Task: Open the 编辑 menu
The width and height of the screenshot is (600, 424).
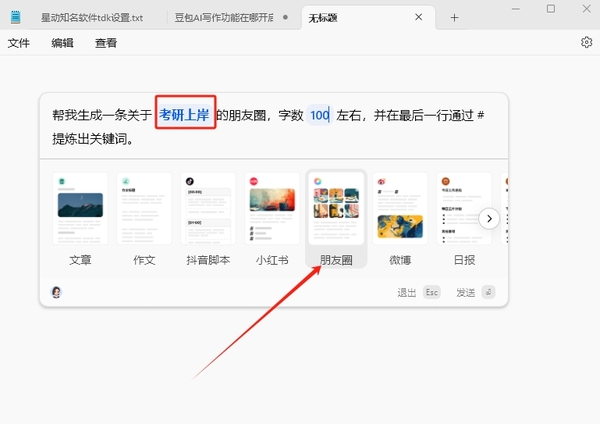Action: (62, 43)
